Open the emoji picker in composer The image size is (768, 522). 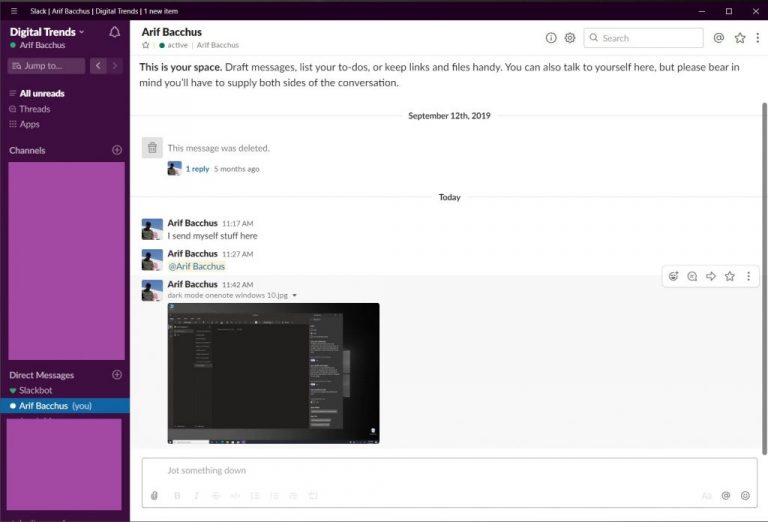coord(745,496)
